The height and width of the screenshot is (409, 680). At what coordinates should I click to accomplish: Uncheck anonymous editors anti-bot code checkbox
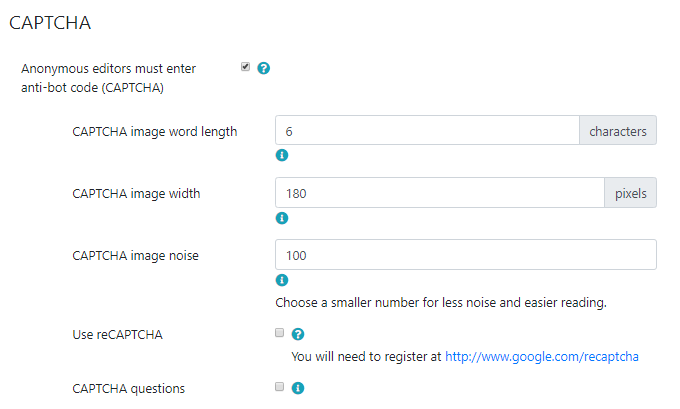246,68
